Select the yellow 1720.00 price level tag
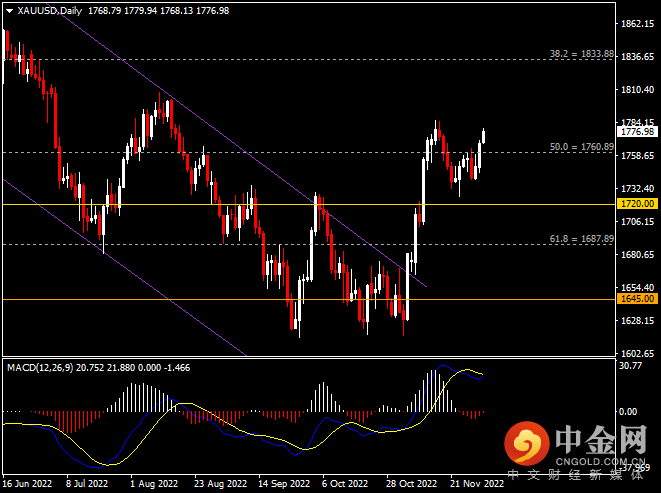The image size is (661, 493). pyautogui.click(x=637, y=204)
